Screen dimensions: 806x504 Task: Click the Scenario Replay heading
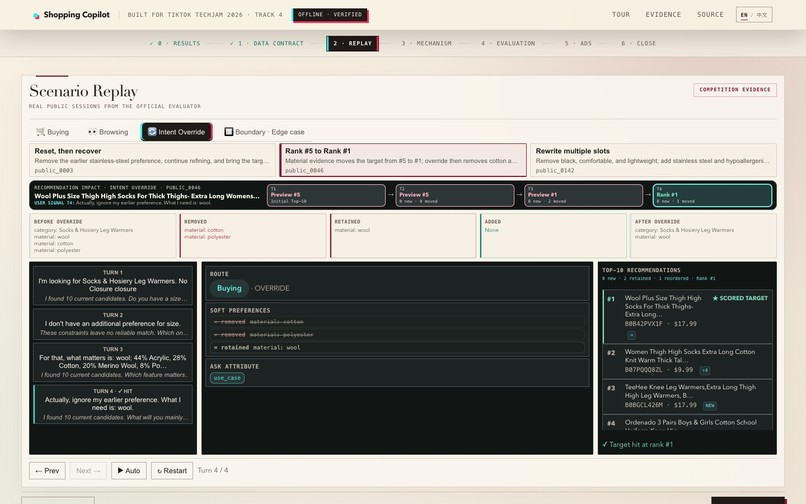[x=84, y=92]
